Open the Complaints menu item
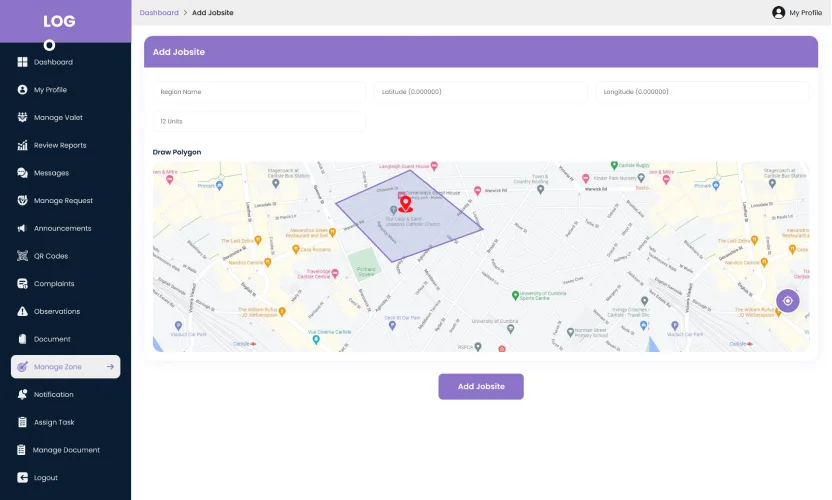The image size is (832, 500). (54, 284)
